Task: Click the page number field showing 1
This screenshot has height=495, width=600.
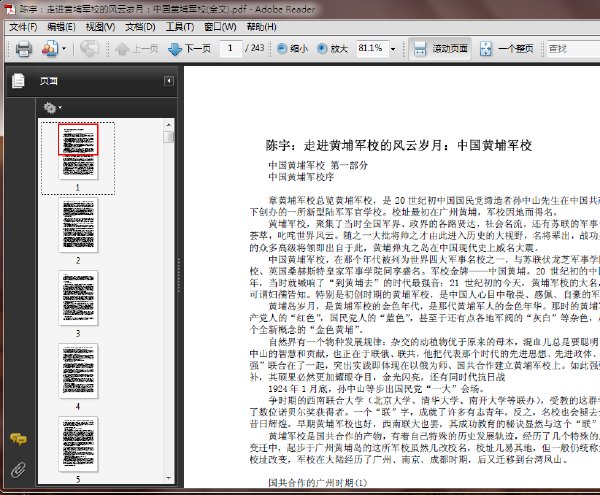Action: (230, 48)
